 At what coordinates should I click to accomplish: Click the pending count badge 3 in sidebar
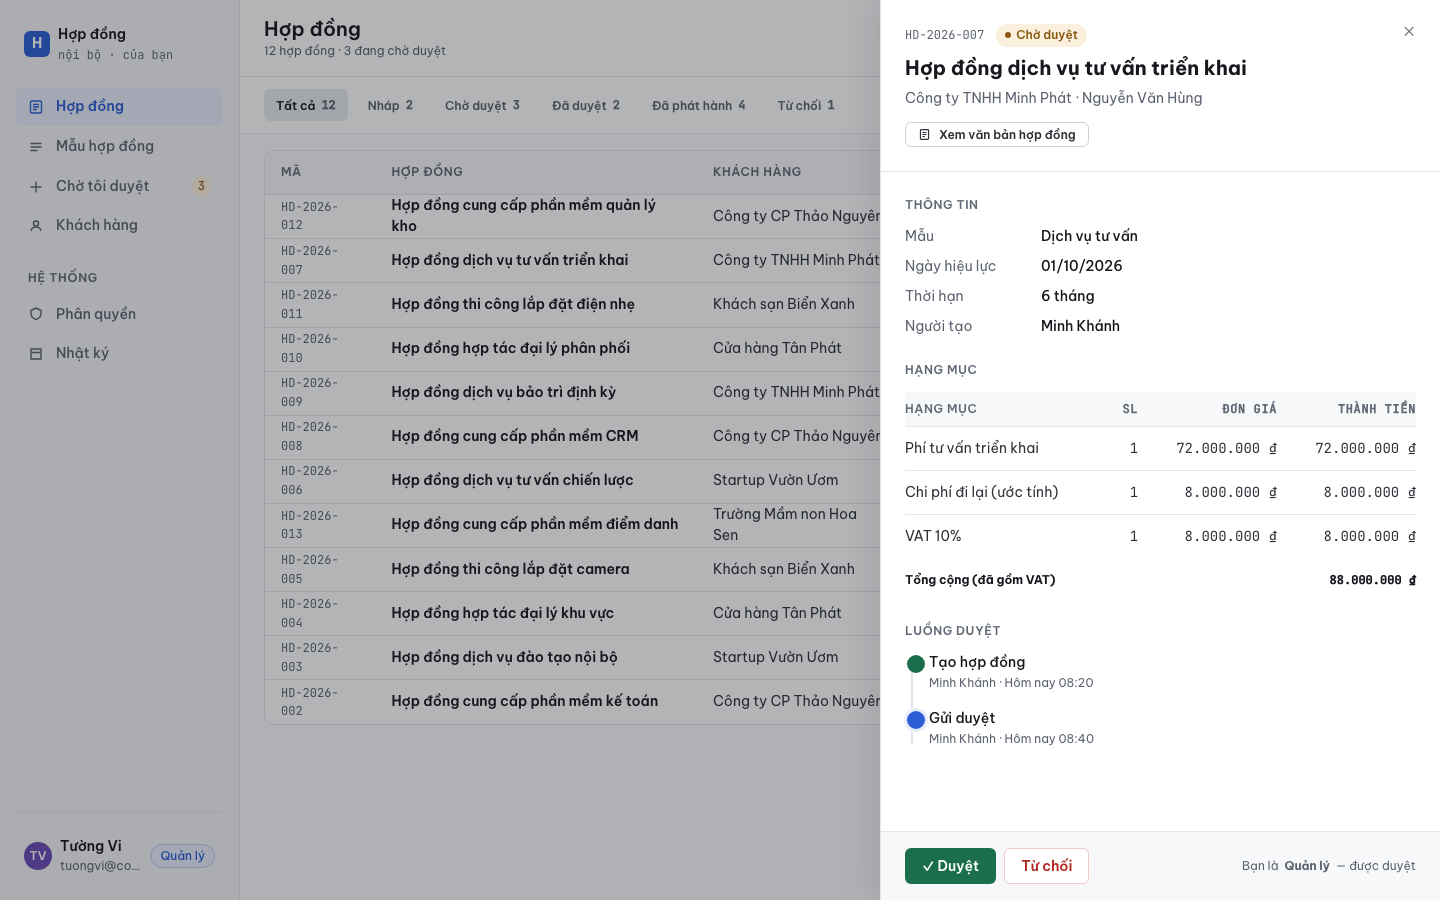tap(201, 186)
